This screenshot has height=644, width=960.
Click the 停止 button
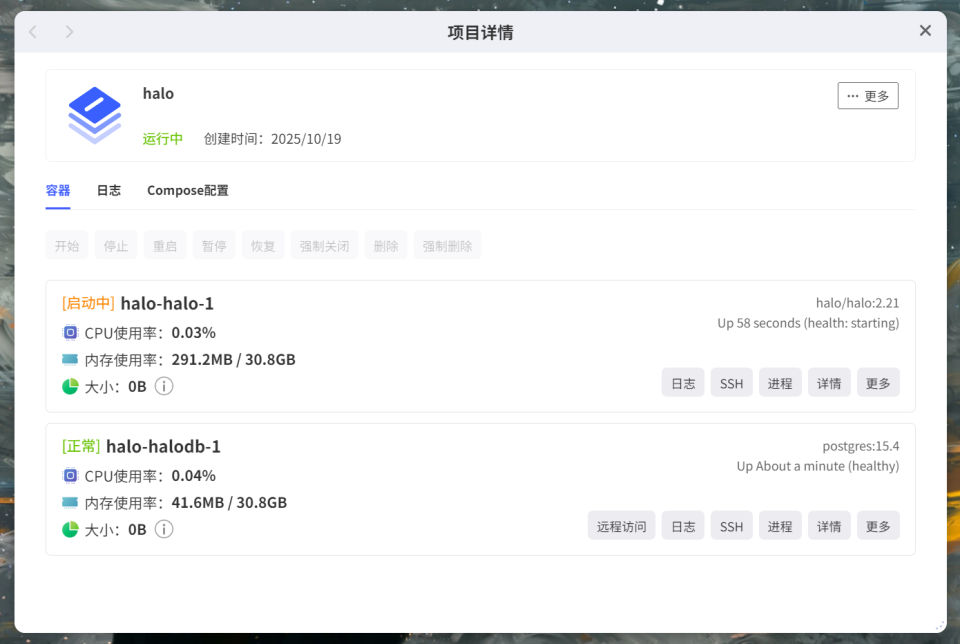click(x=116, y=245)
